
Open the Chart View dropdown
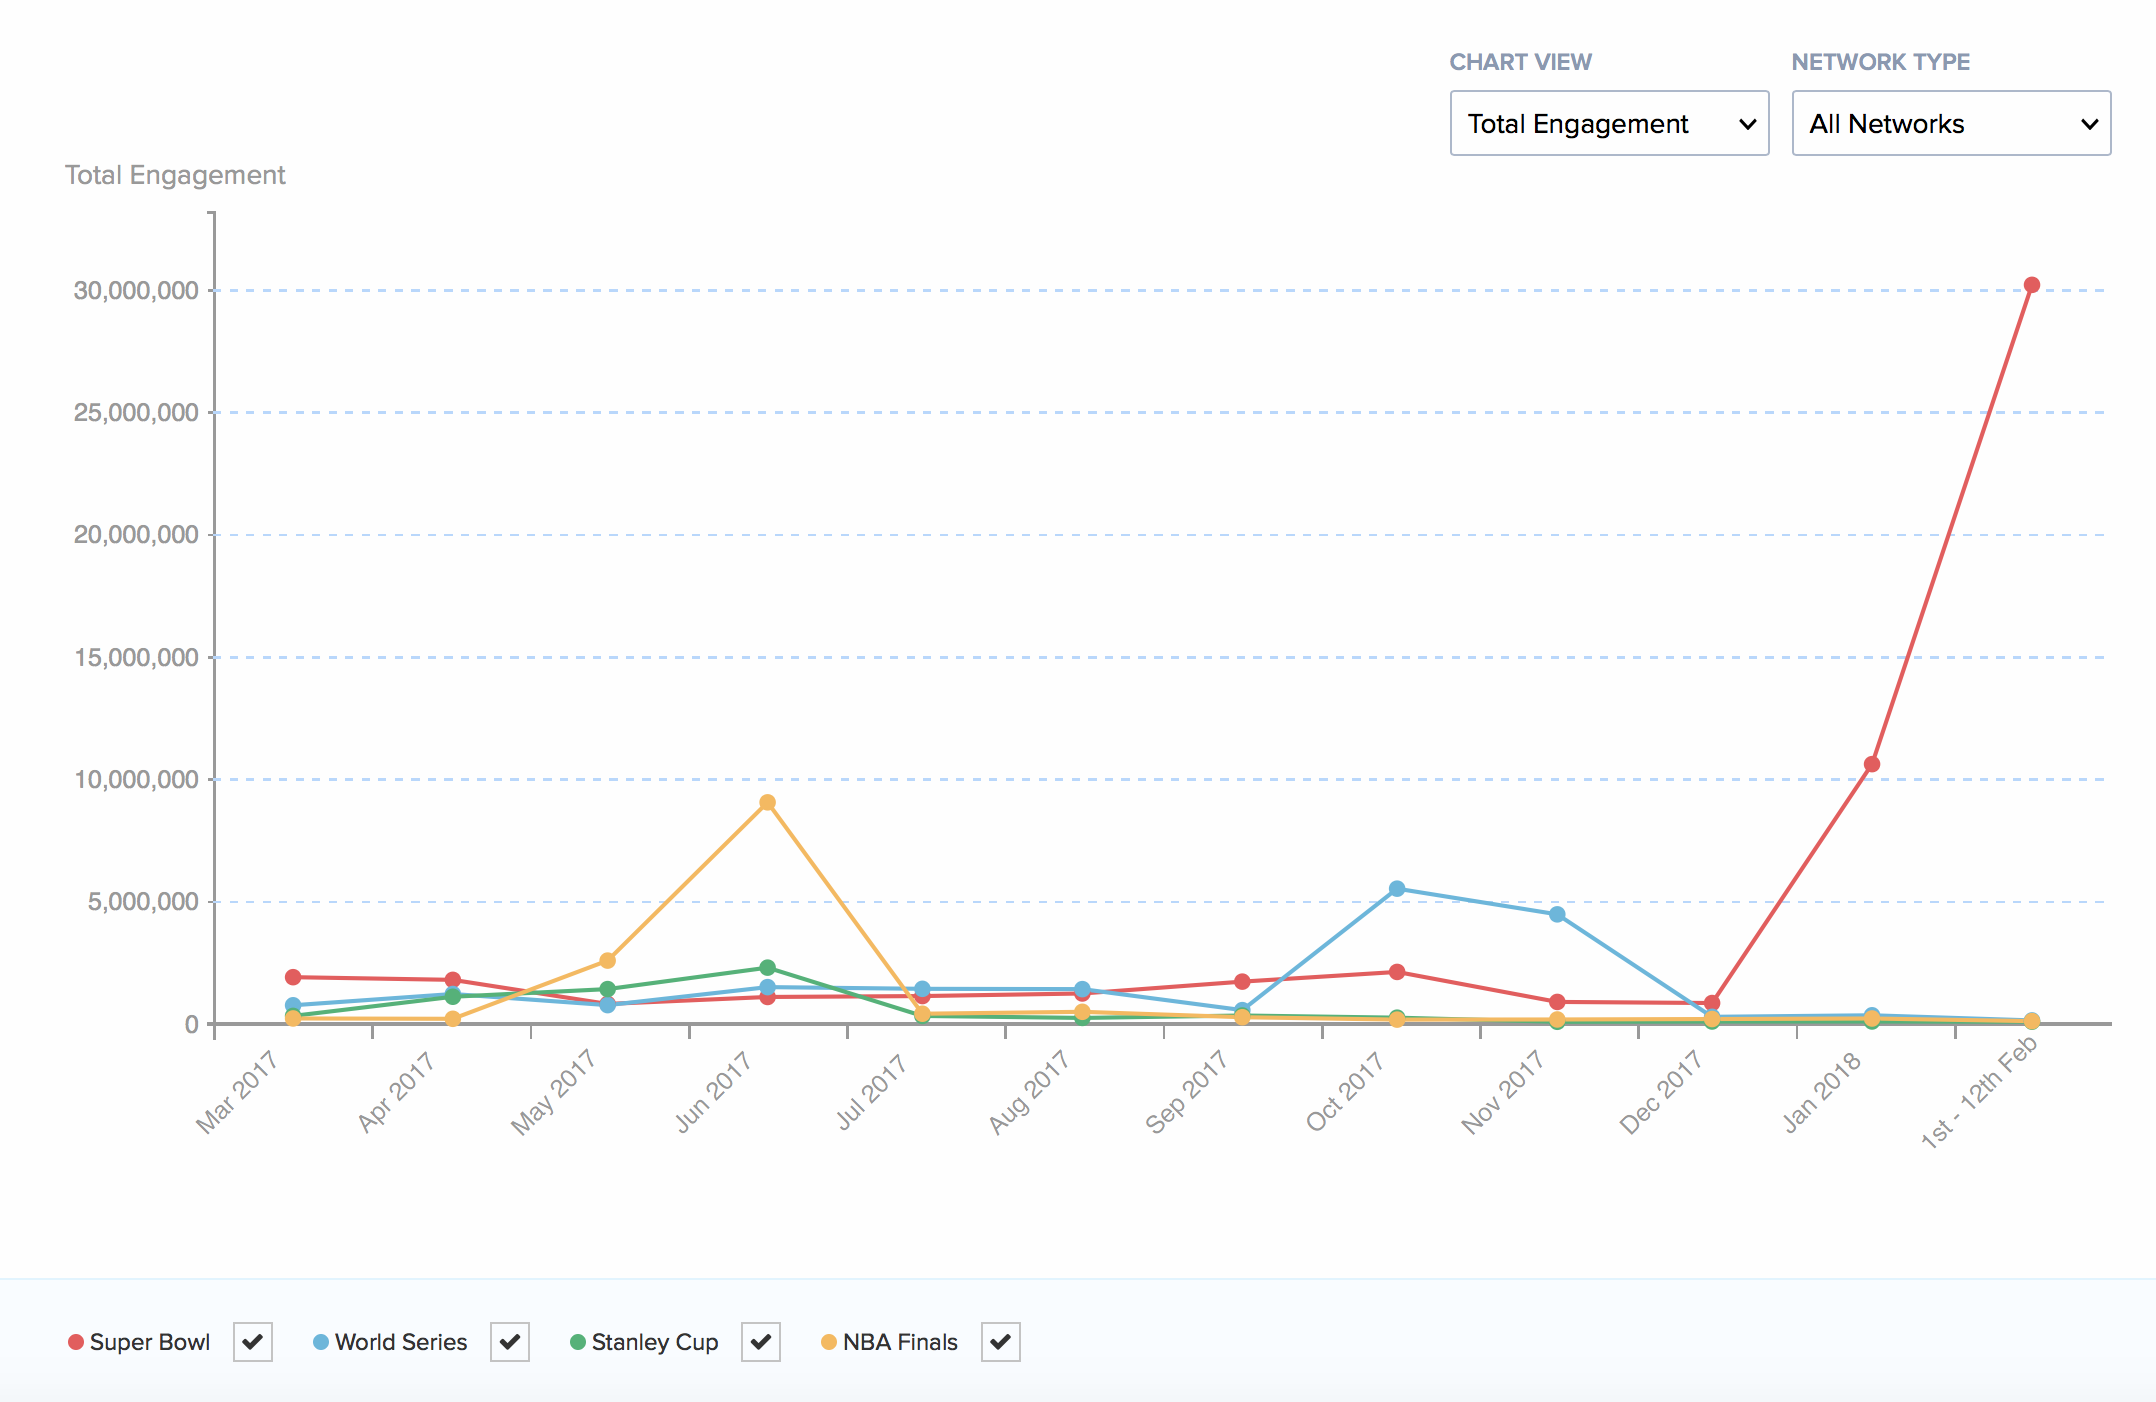[x=1608, y=123]
